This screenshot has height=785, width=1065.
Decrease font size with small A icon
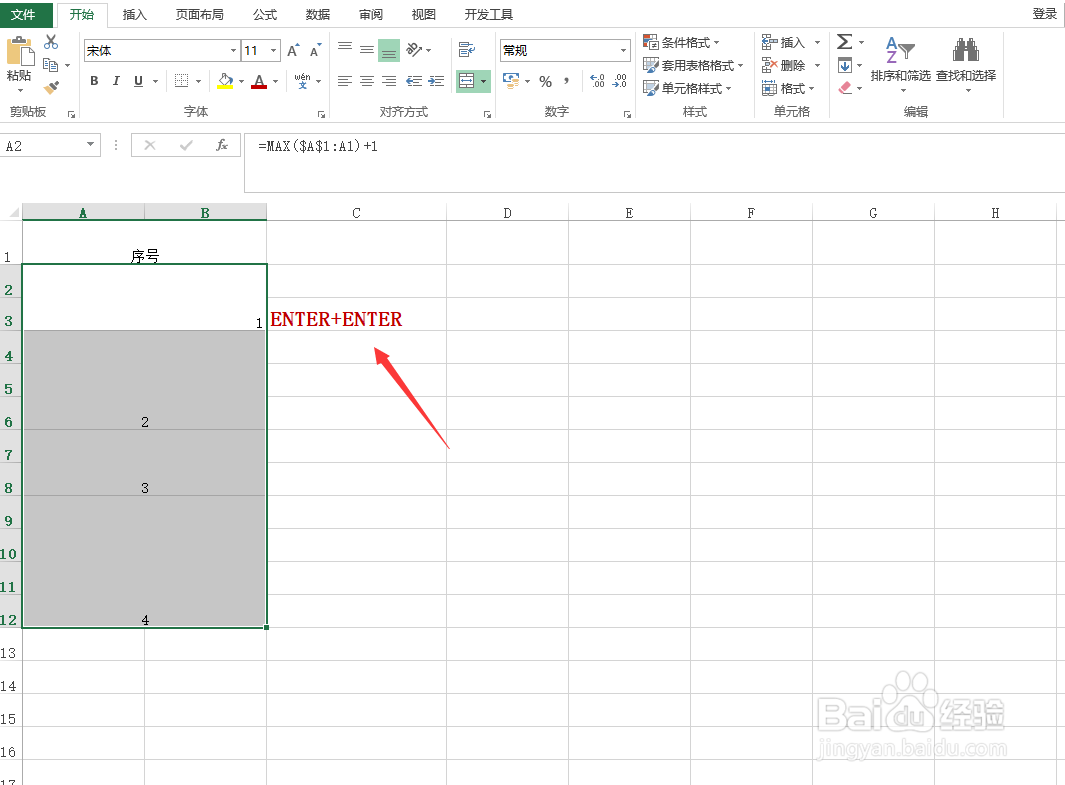315,50
